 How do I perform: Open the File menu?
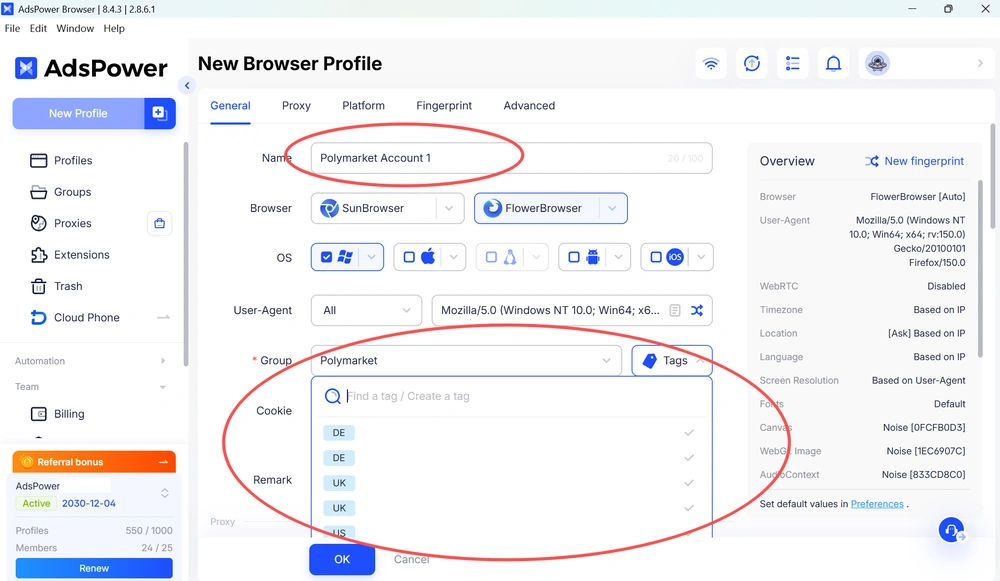pyautogui.click(x=12, y=28)
